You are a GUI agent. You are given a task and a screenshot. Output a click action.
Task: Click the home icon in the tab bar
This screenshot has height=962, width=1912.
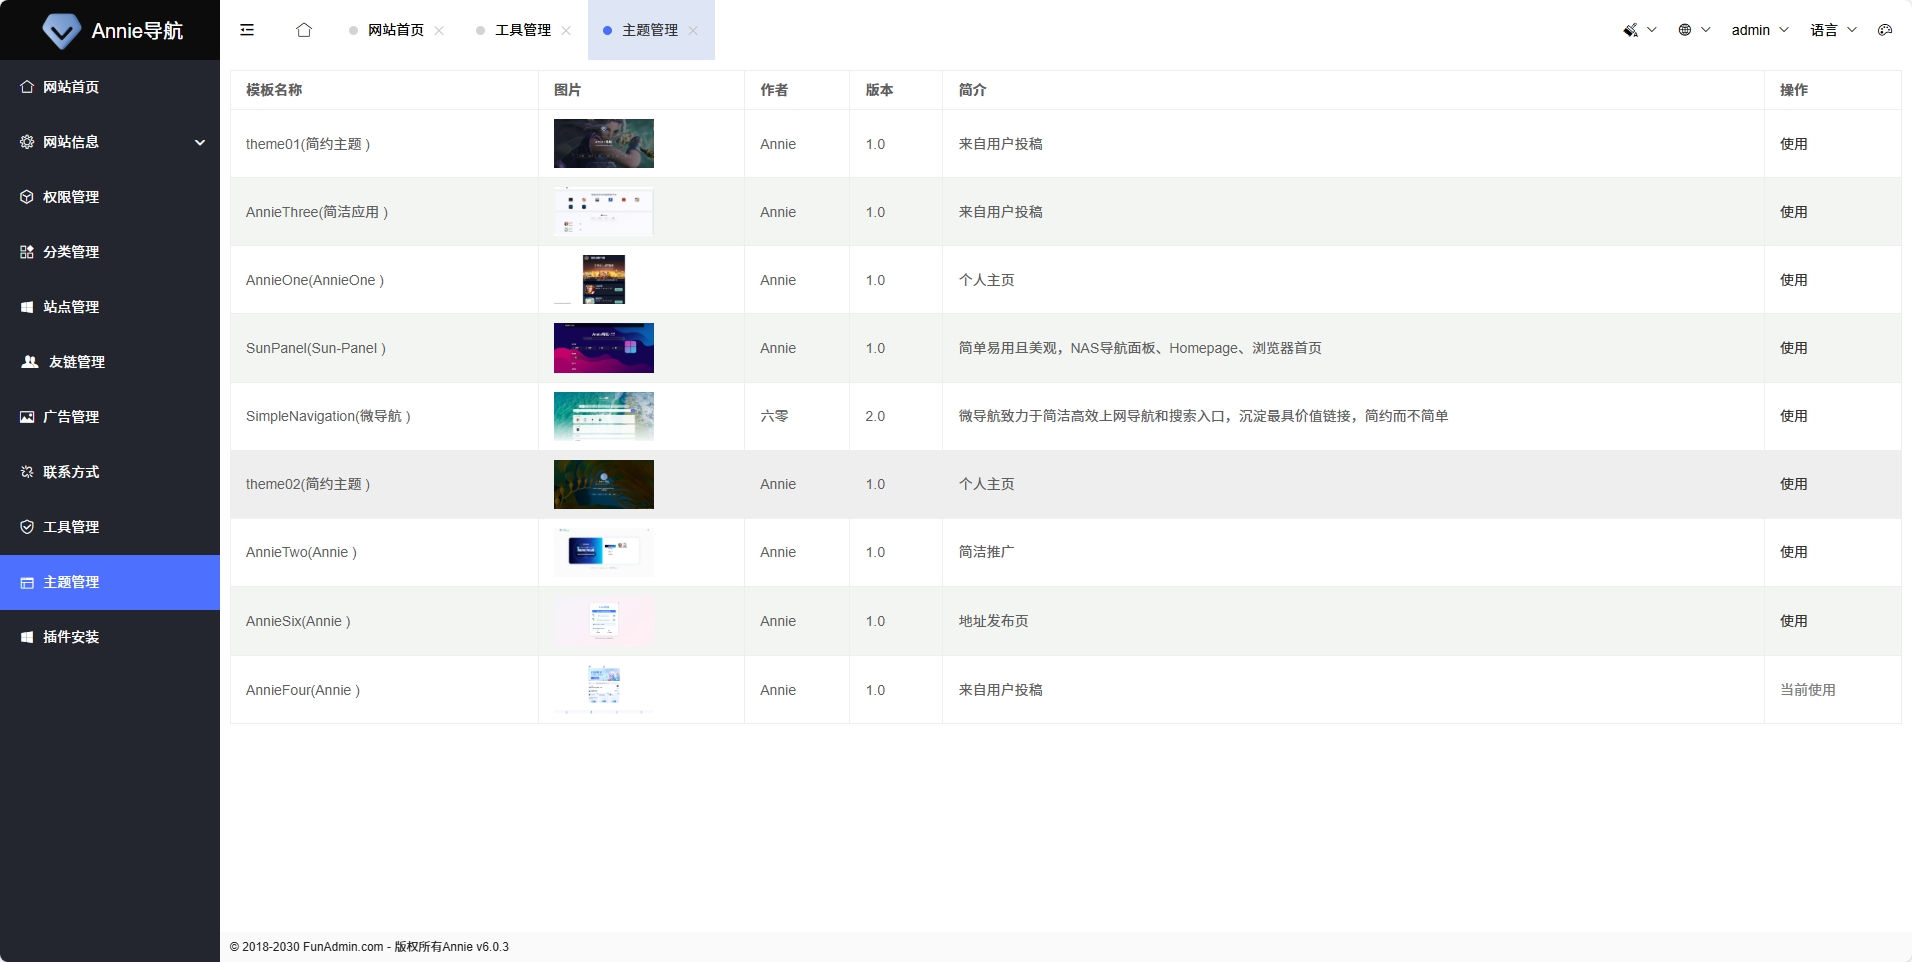(303, 31)
